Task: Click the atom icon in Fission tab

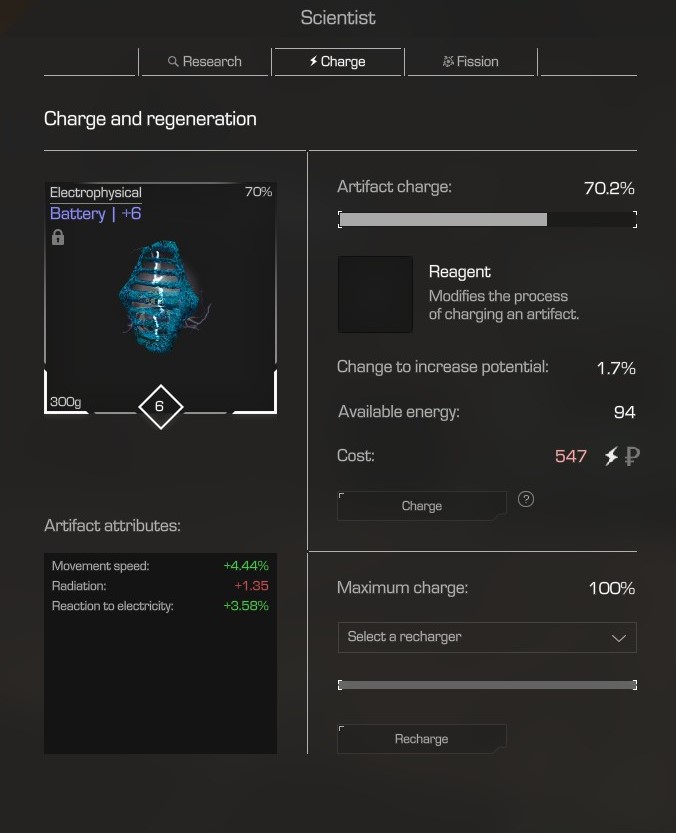Action: [448, 62]
